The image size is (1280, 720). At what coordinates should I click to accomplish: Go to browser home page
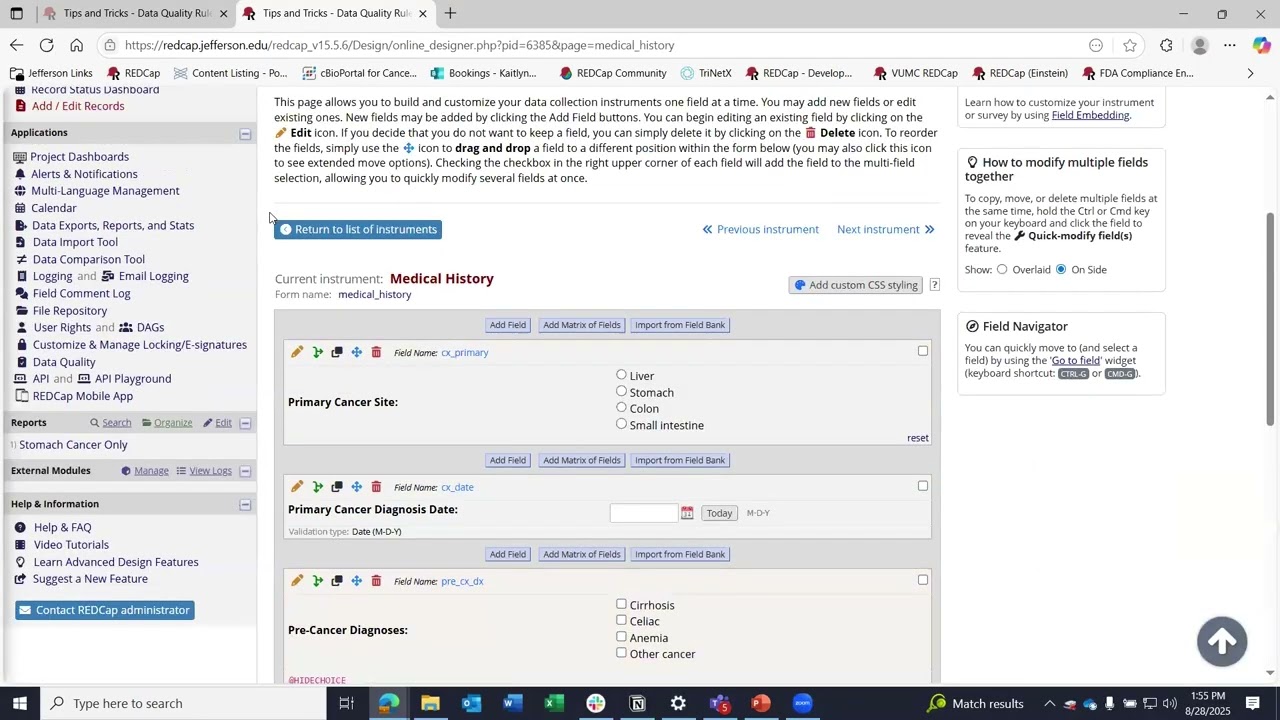[76, 45]
